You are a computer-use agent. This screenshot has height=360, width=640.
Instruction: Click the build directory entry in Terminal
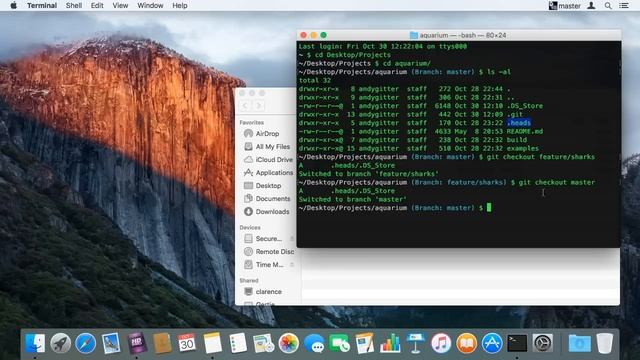pos(517,140)
